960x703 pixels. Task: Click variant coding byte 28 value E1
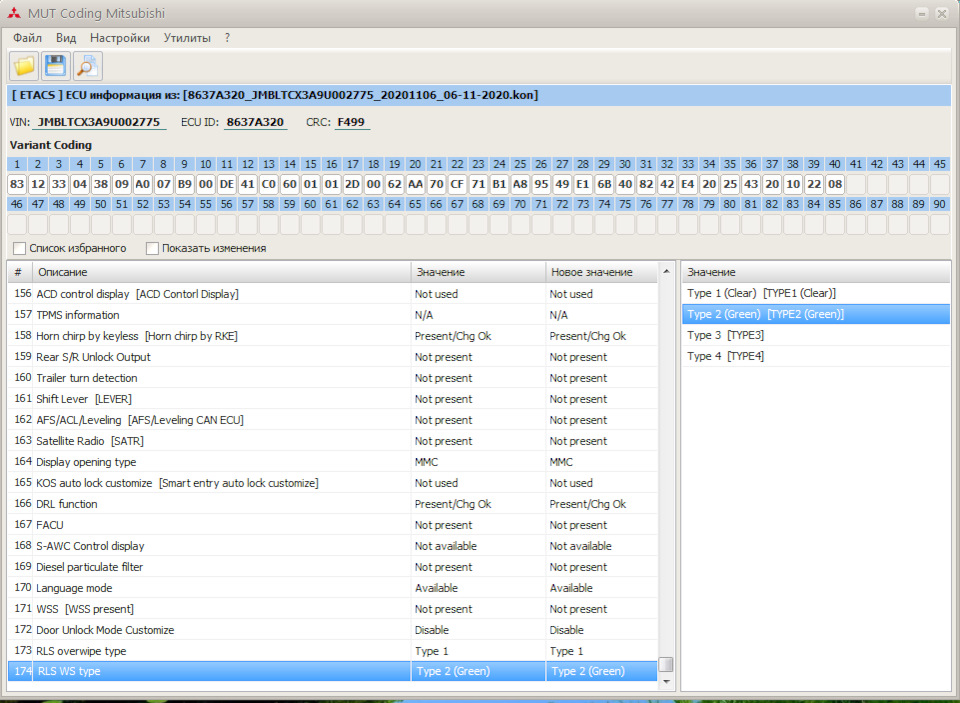click(583, 184)
